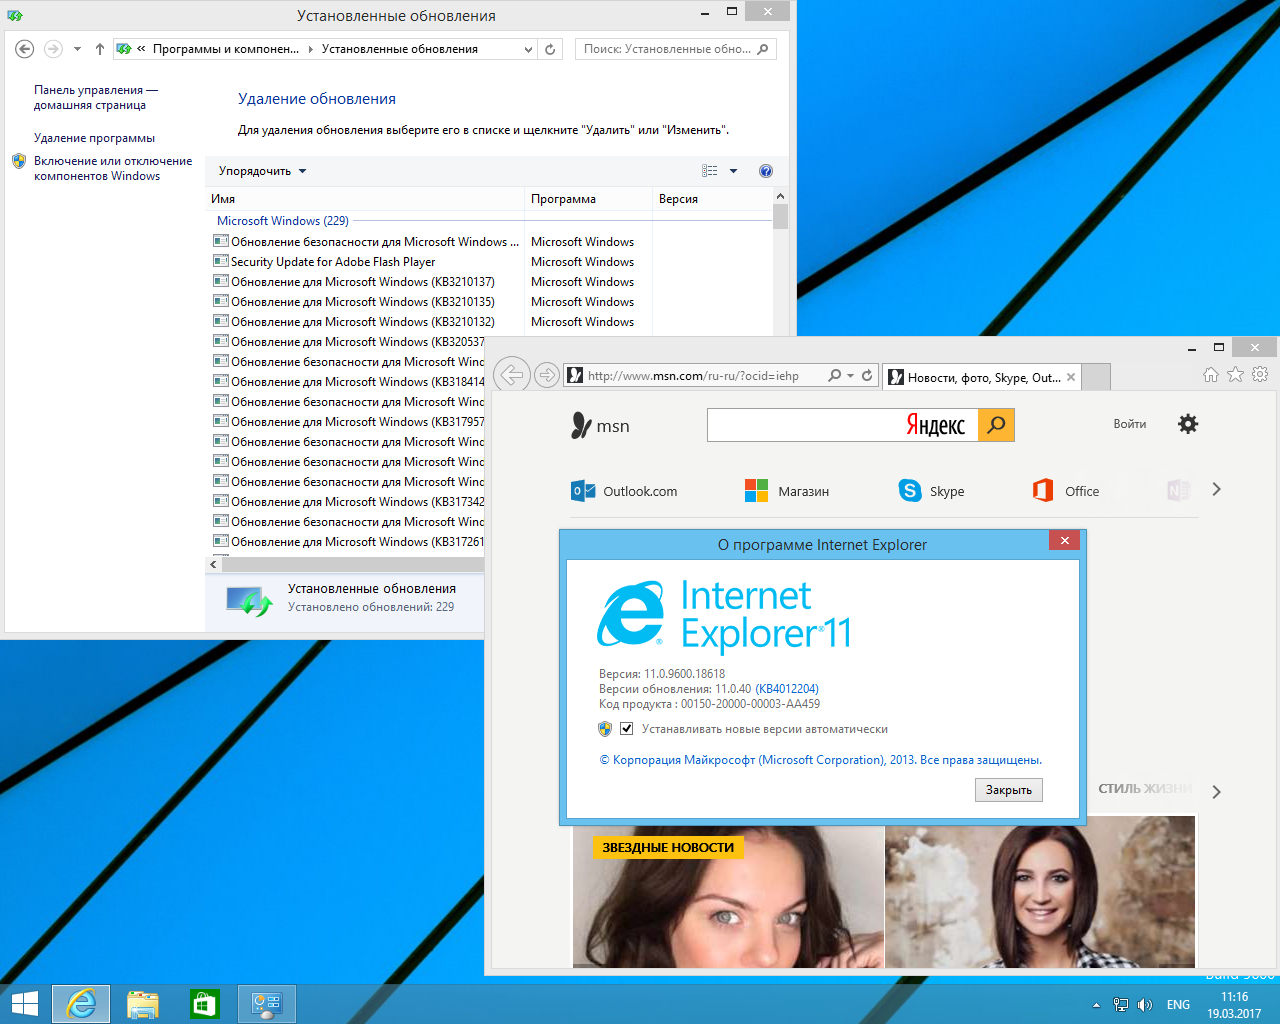Click the horizontal scrollbar left arrow
1280x1024 pixels.
[x=213, y=565]
